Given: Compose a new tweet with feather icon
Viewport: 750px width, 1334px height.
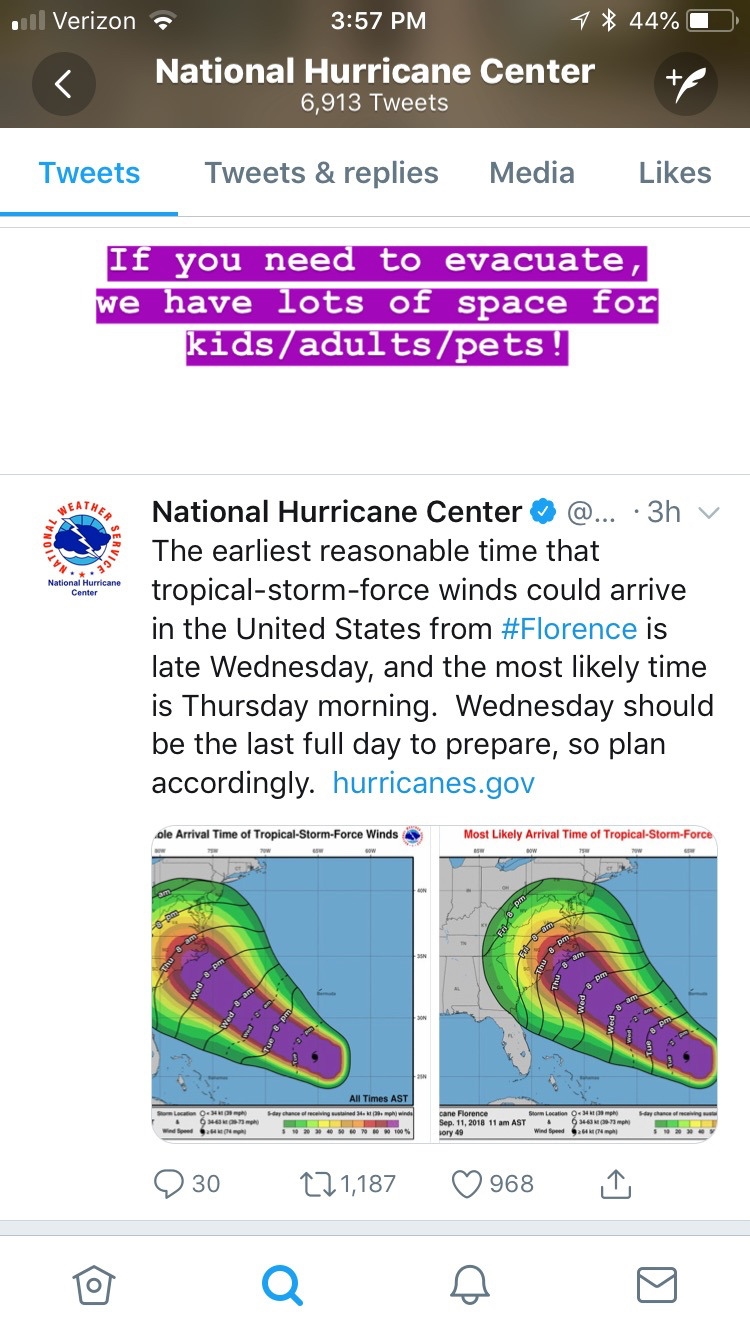Looking at the screenshot, I should pyautogui.click(x=687, y=84).
